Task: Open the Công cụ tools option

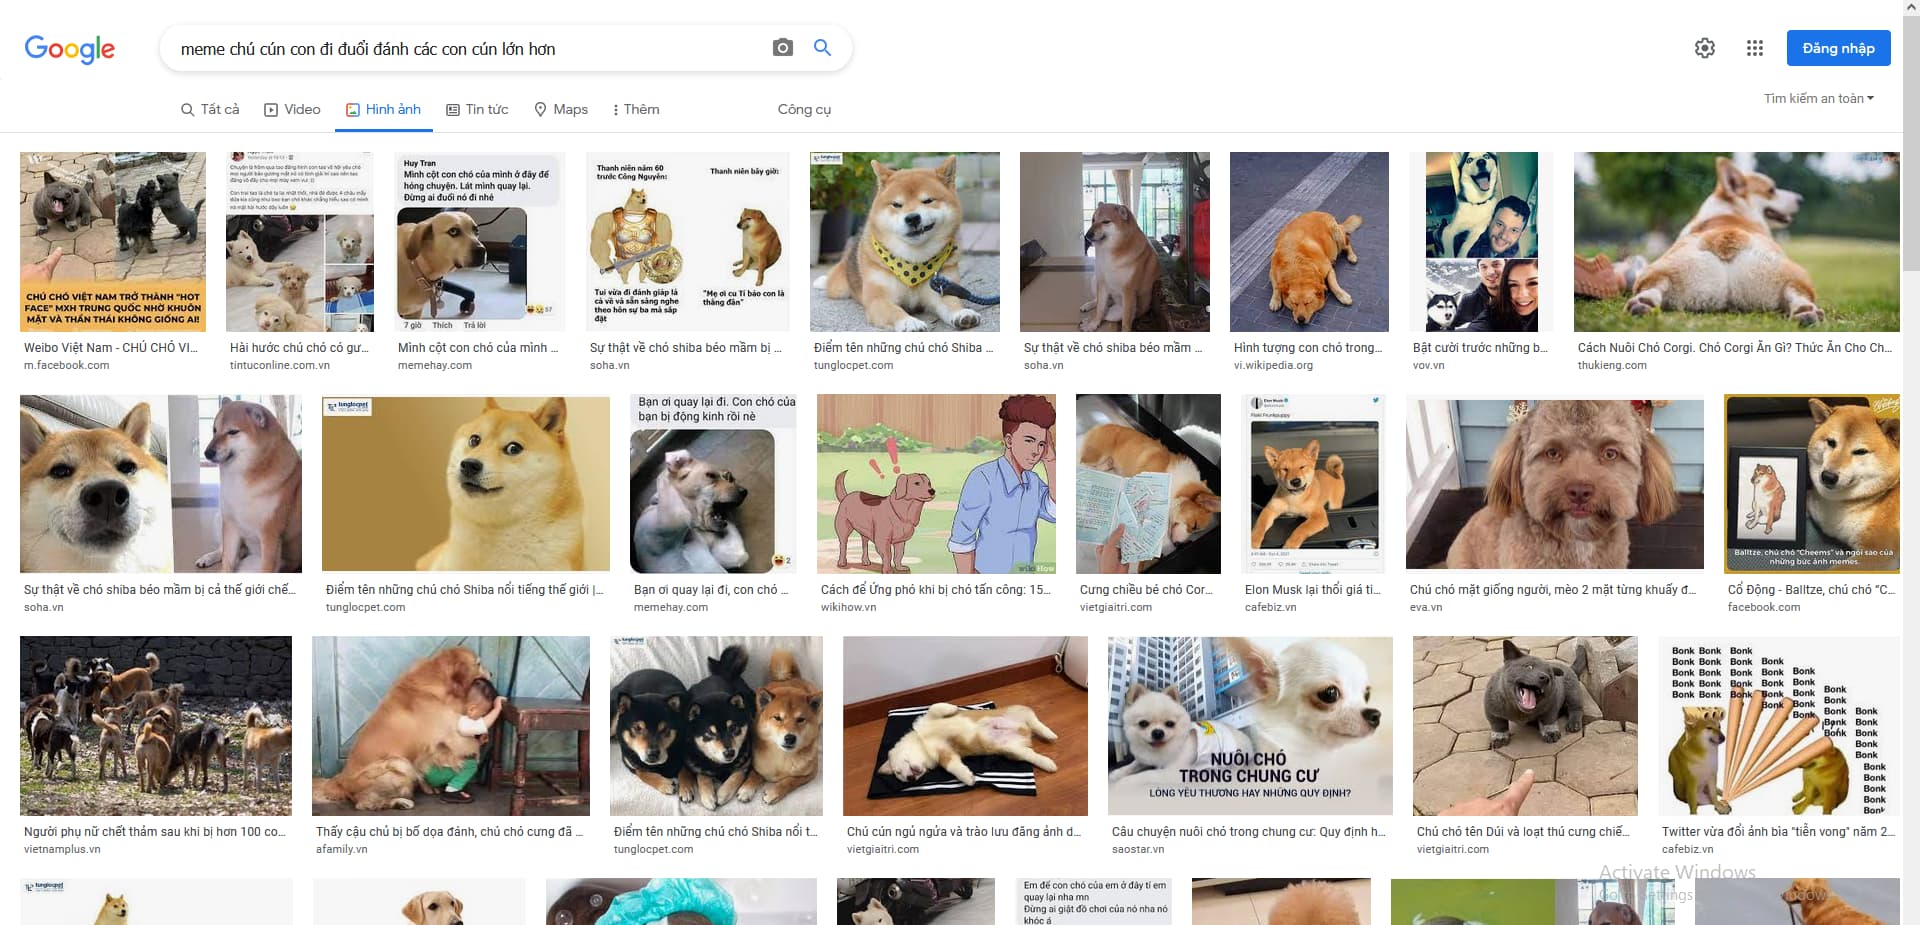Action: (804, 109)
